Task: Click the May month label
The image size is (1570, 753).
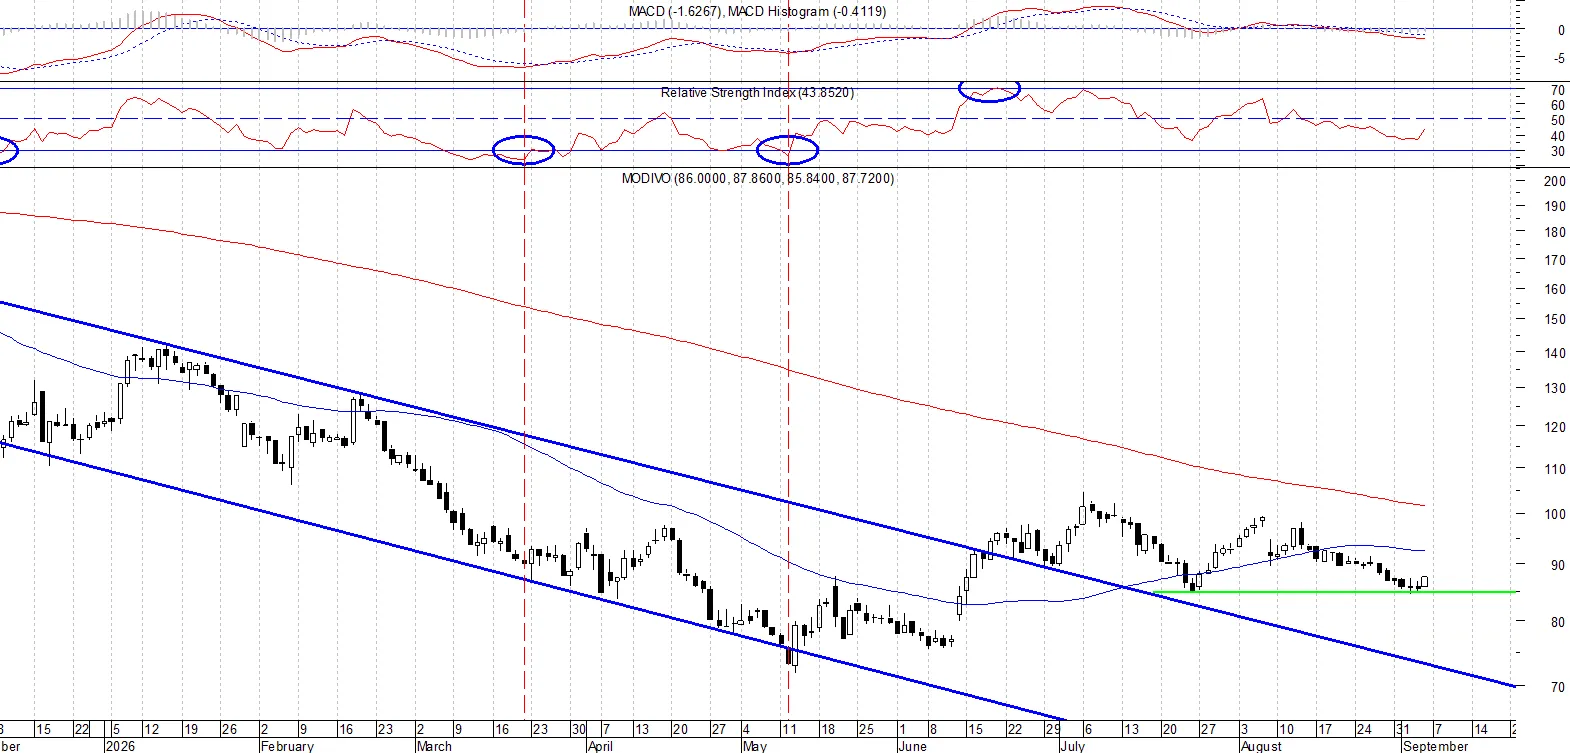Action: point(755,746)
